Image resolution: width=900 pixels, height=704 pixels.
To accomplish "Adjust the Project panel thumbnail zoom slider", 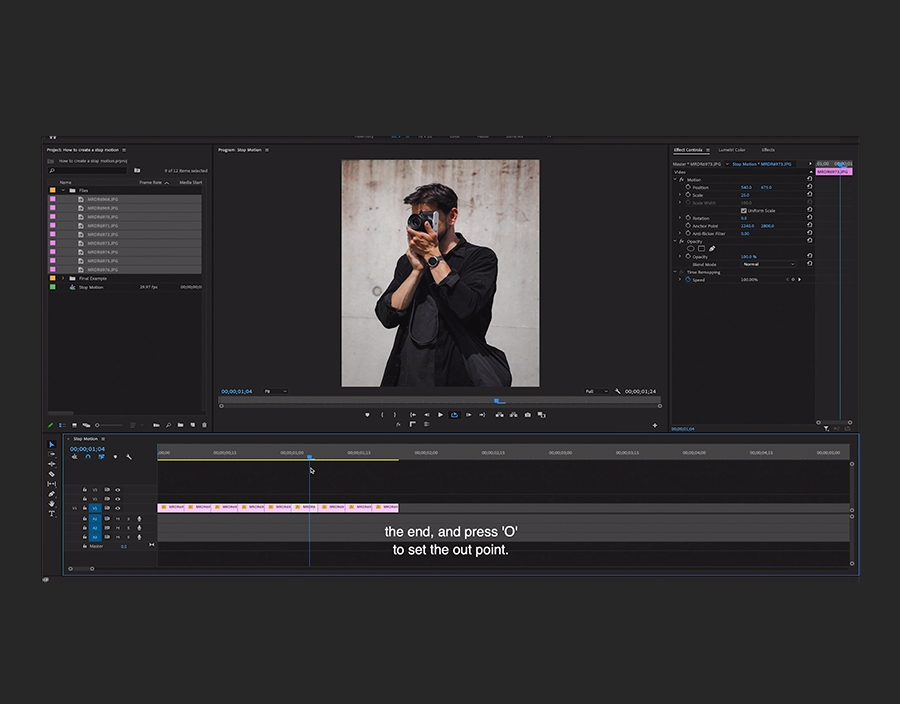I will tap(109, 425).
